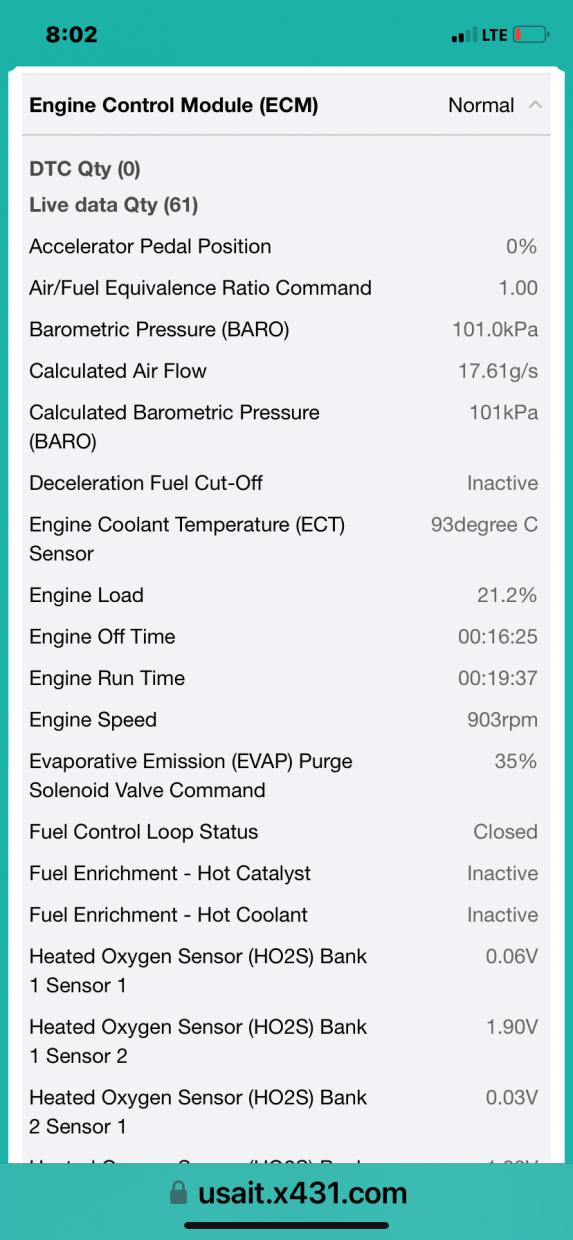Select the Calculated Air Flow row
This screenshot has width=573, height=1240.
click(286, 371)
